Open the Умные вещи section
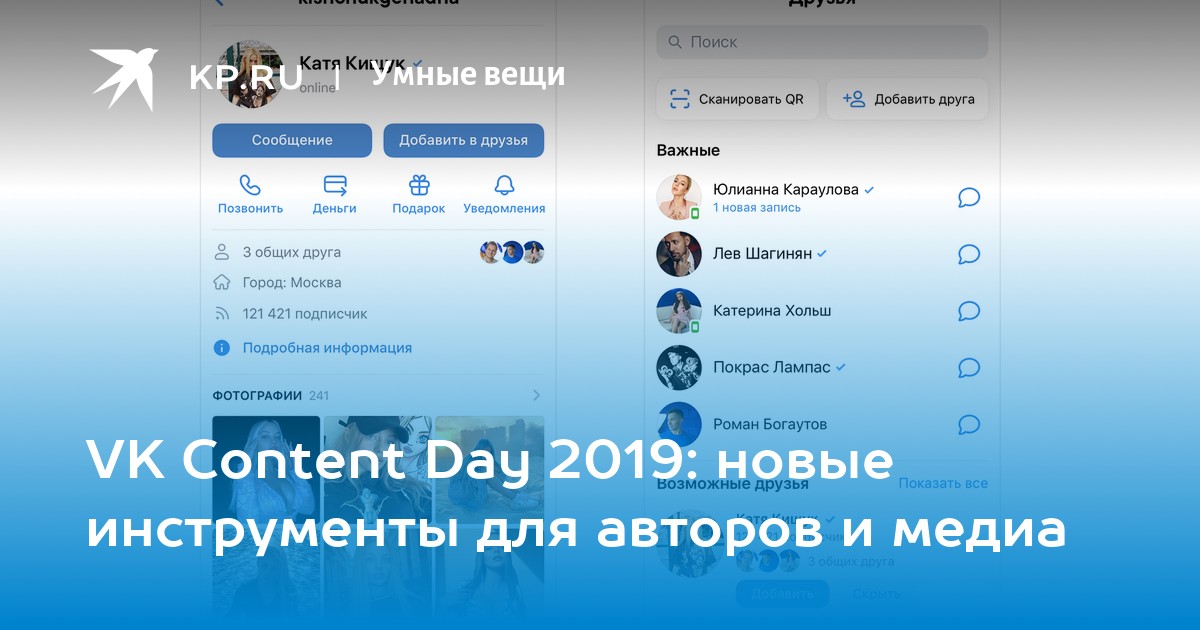 point(468,75)
